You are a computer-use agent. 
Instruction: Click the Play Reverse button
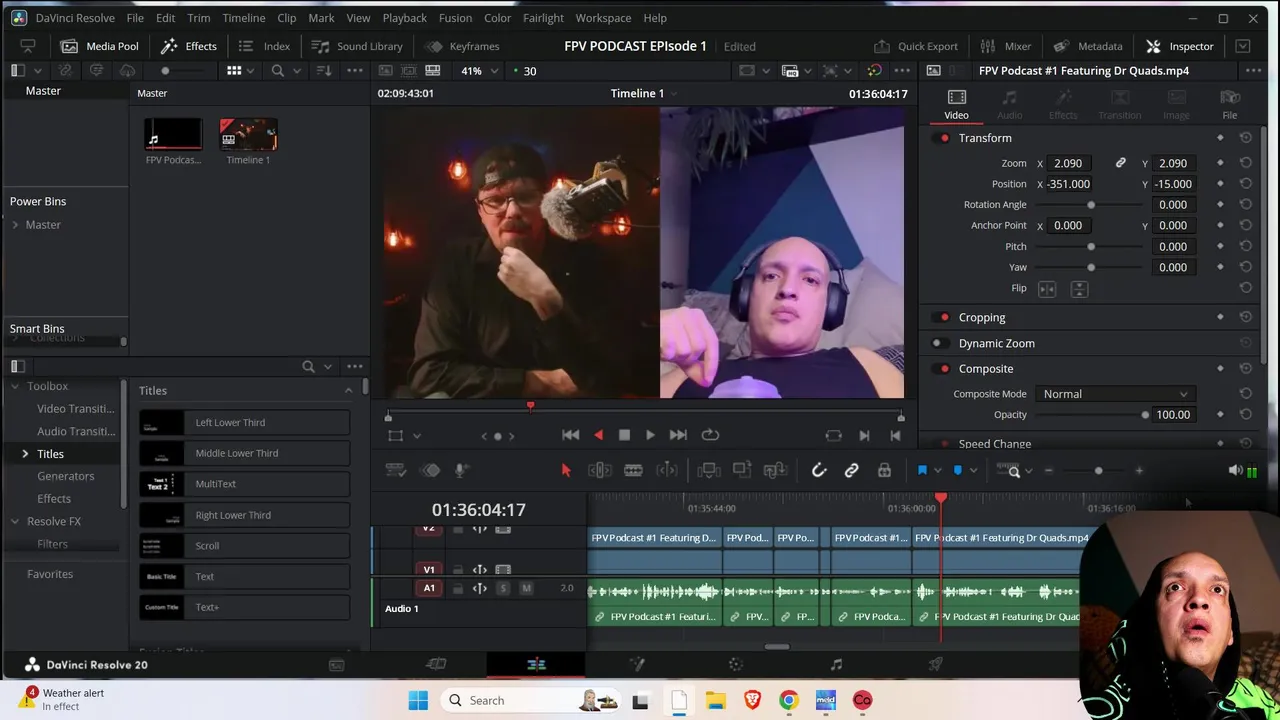click(598, 435)
